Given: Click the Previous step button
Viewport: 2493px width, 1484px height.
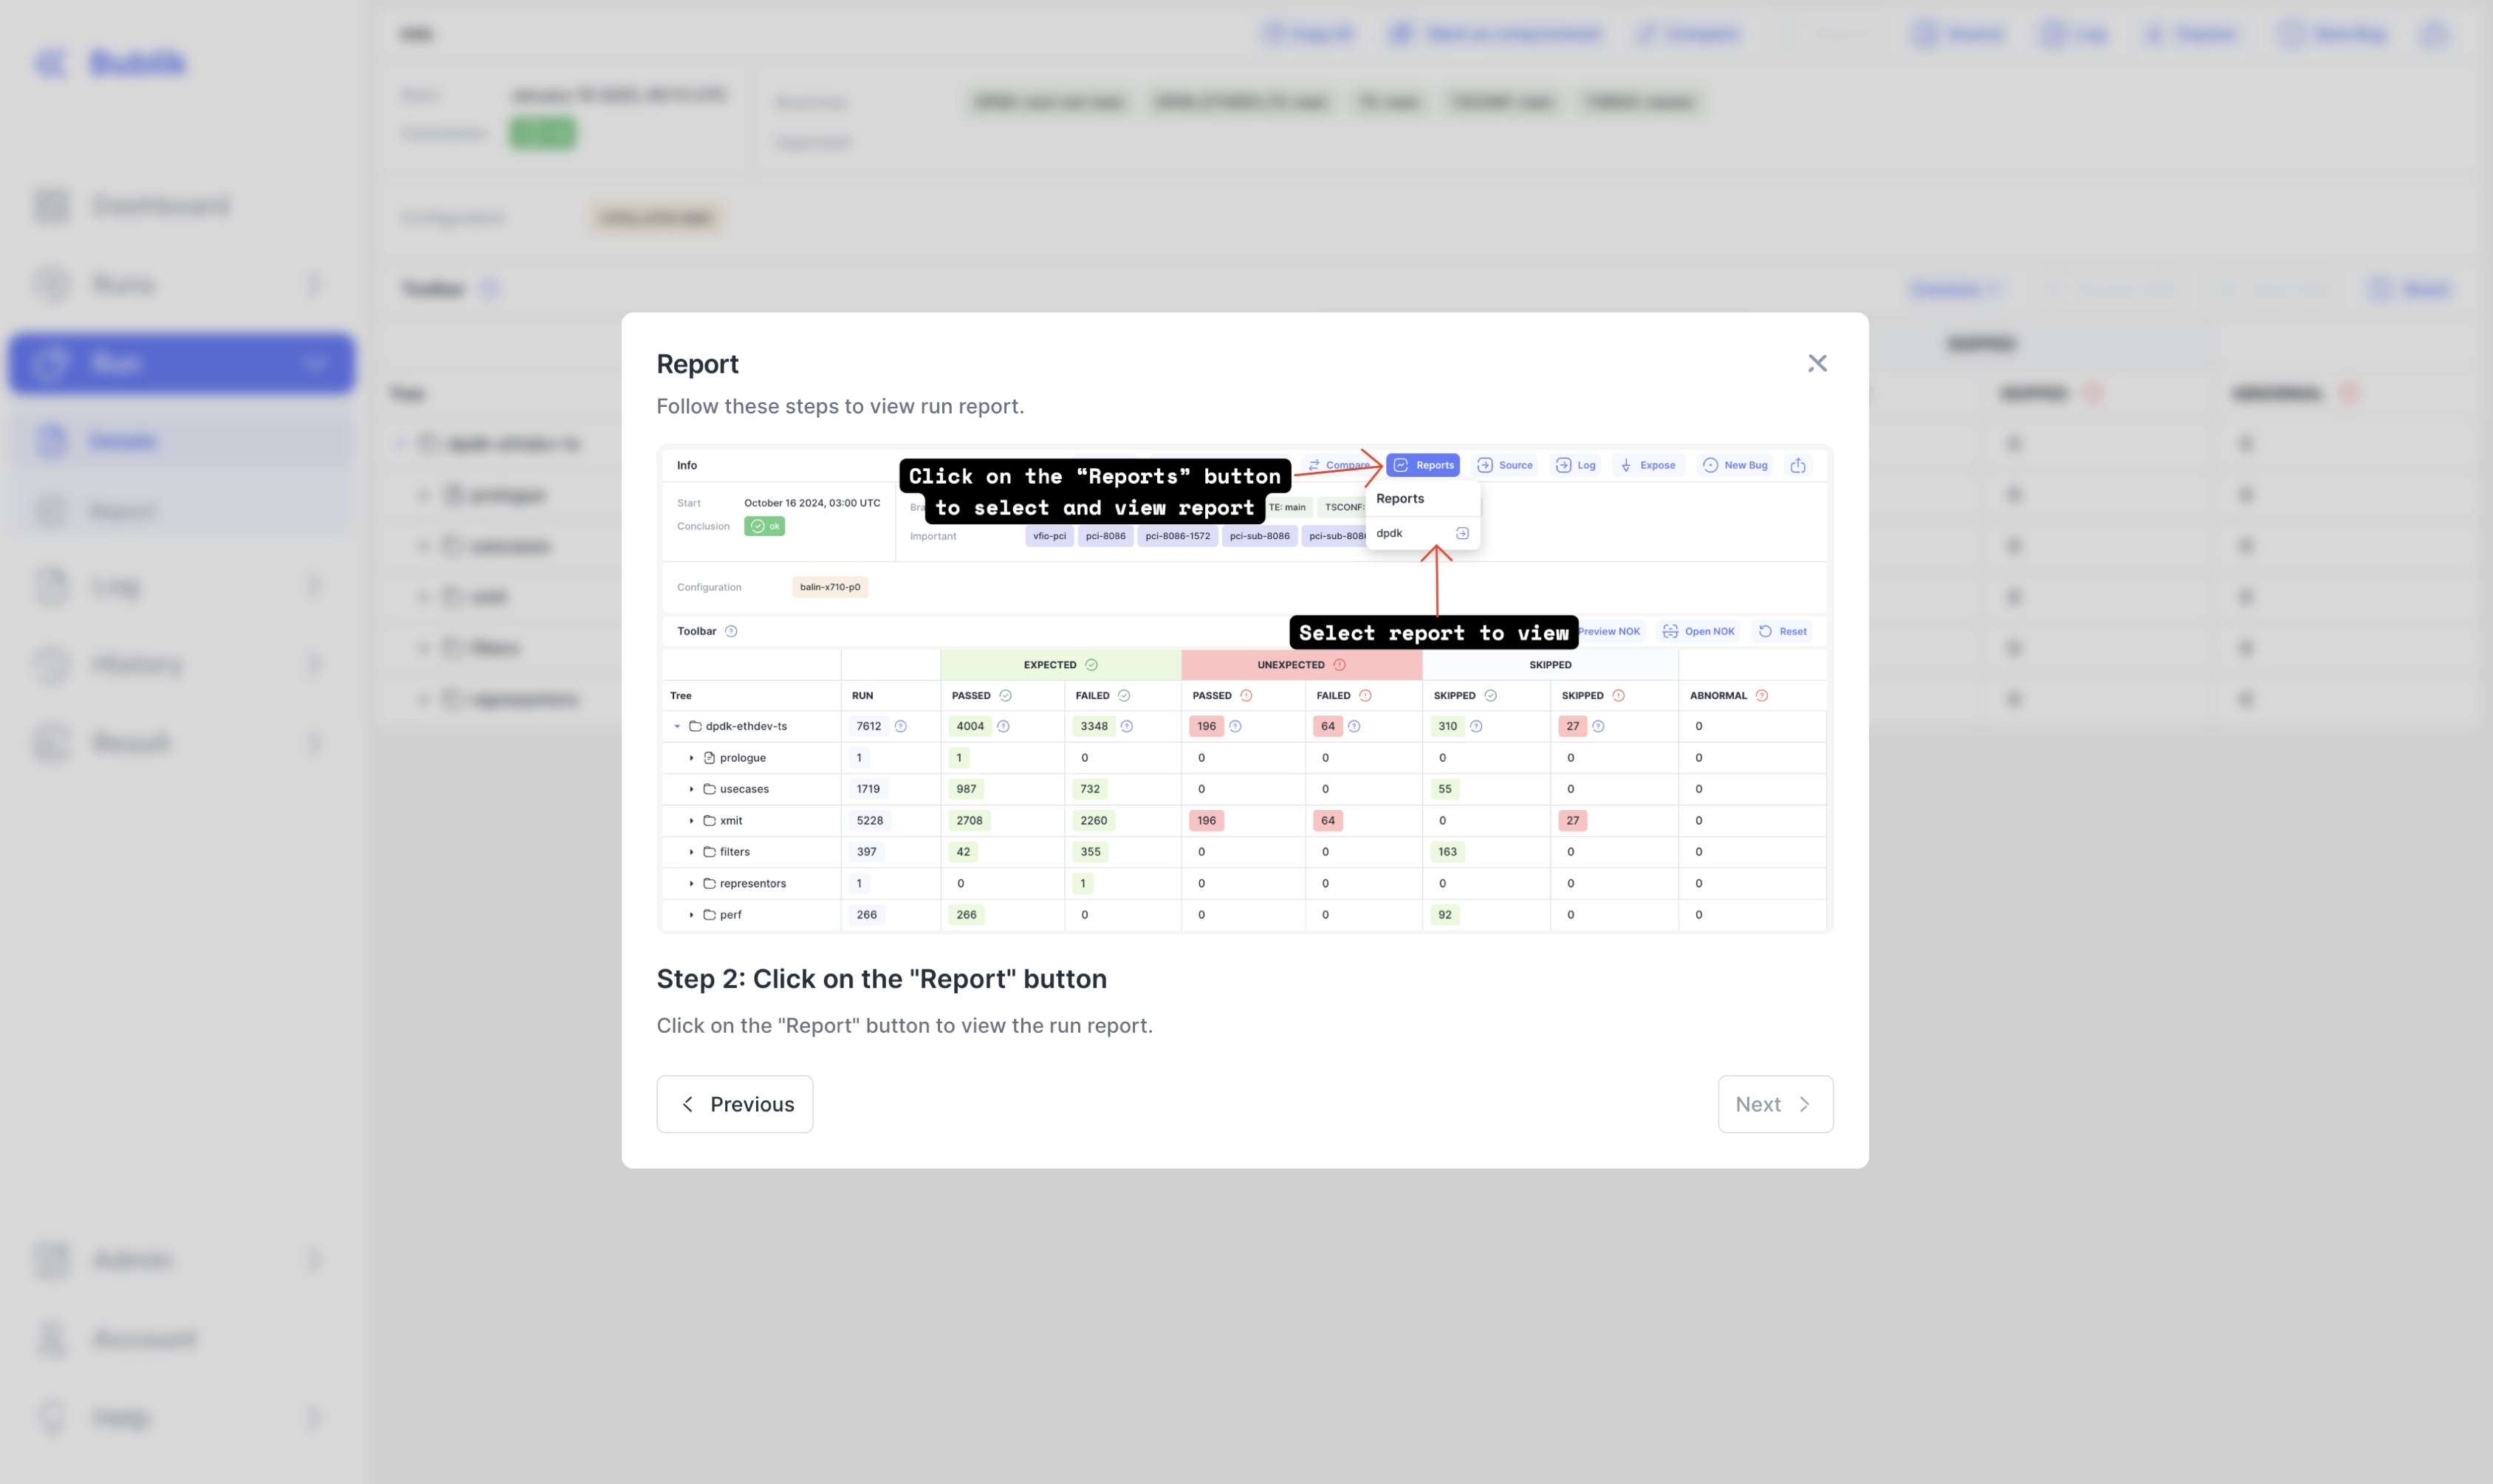Looking at the screenshot, I should pos(734,1104).
